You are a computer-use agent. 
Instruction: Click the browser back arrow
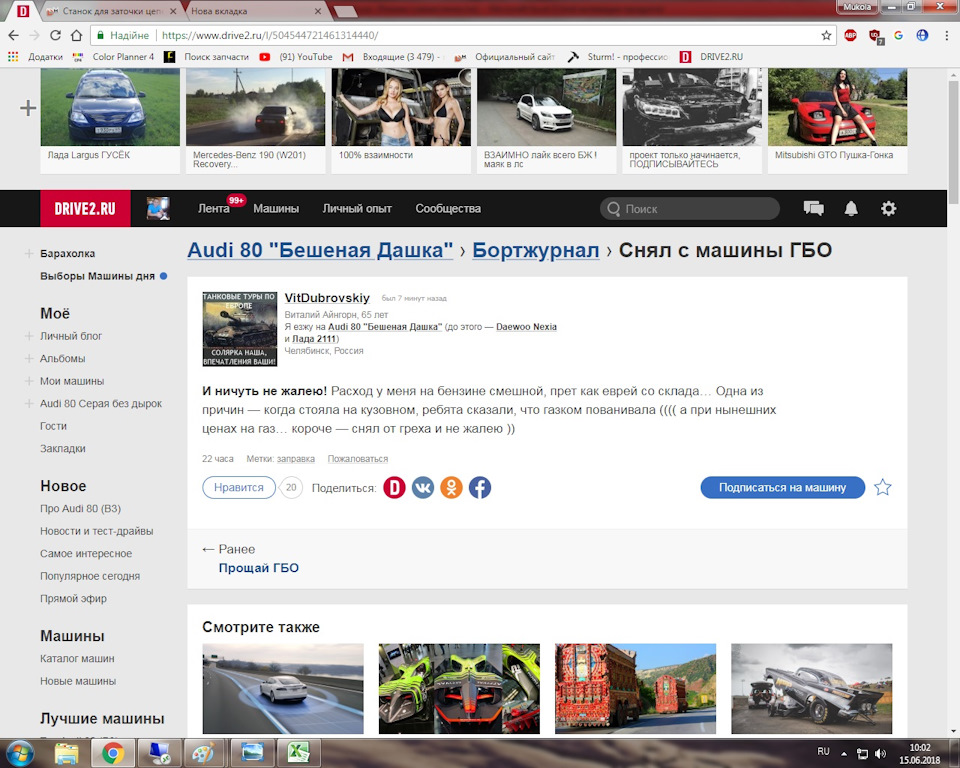[x=13, y=36]
